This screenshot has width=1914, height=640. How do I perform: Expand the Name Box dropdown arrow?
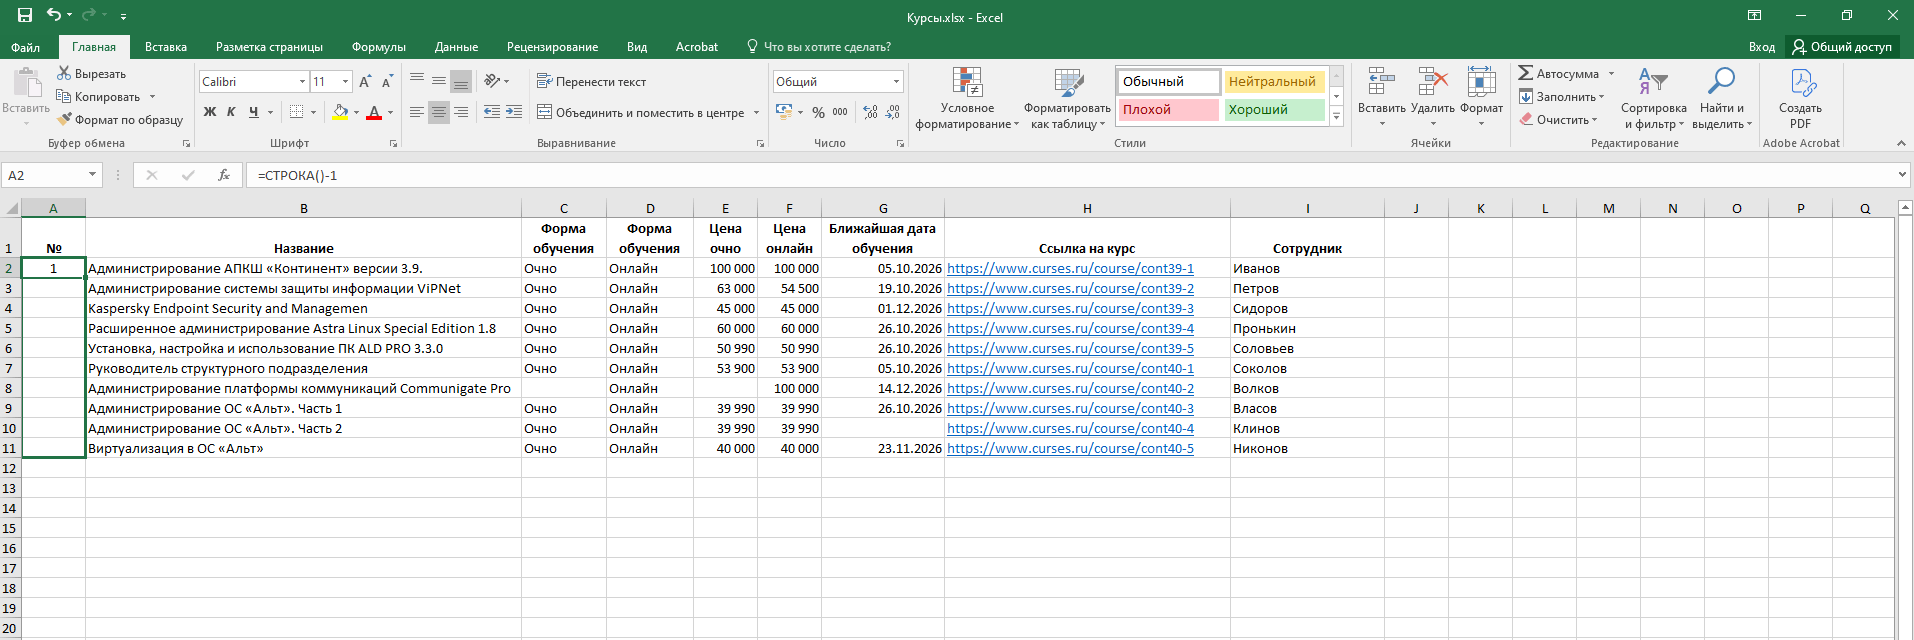(x=92, y=175)
